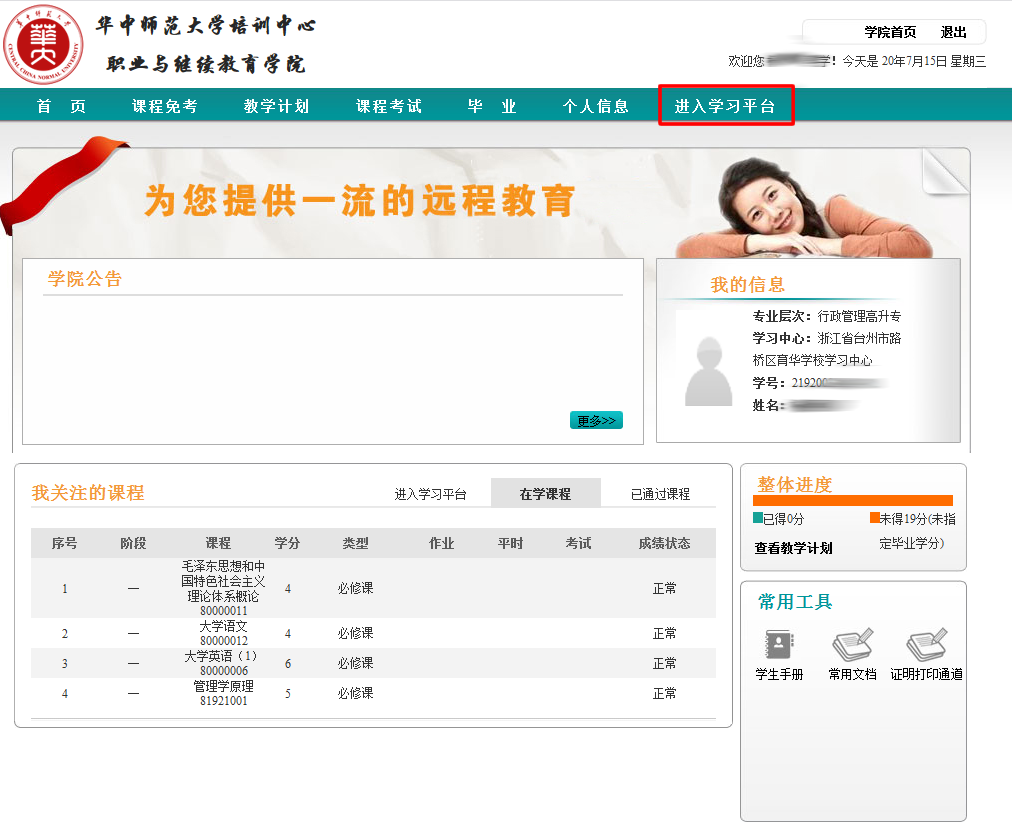The image size is (1012, 829).
Task: Click the university logo emblem
Action: point(43,45)
